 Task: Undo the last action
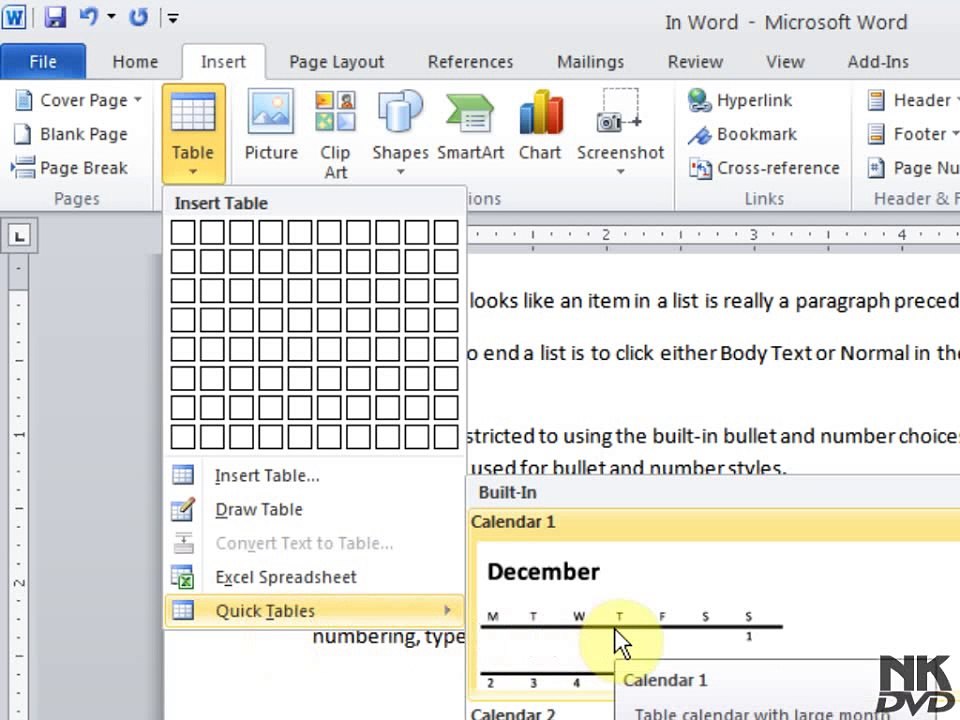(x=89, y=17)
